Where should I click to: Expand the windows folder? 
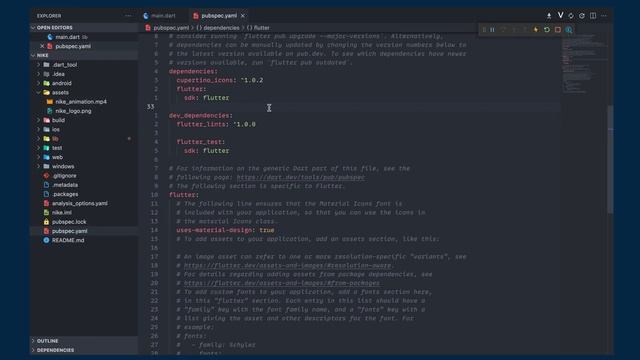63,166
